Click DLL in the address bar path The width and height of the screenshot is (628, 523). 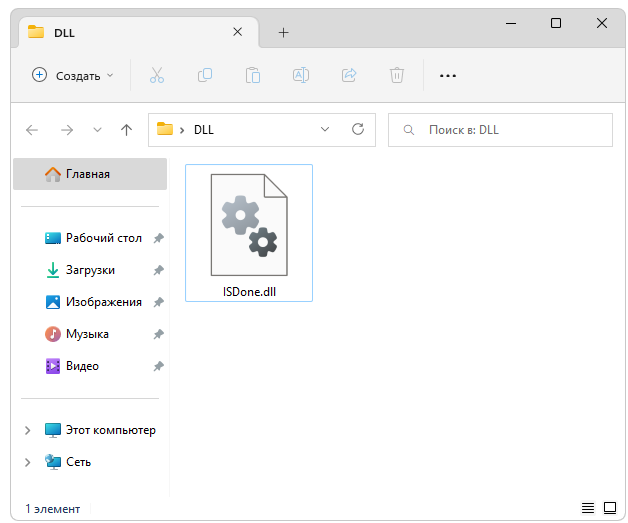pos(203,130)
